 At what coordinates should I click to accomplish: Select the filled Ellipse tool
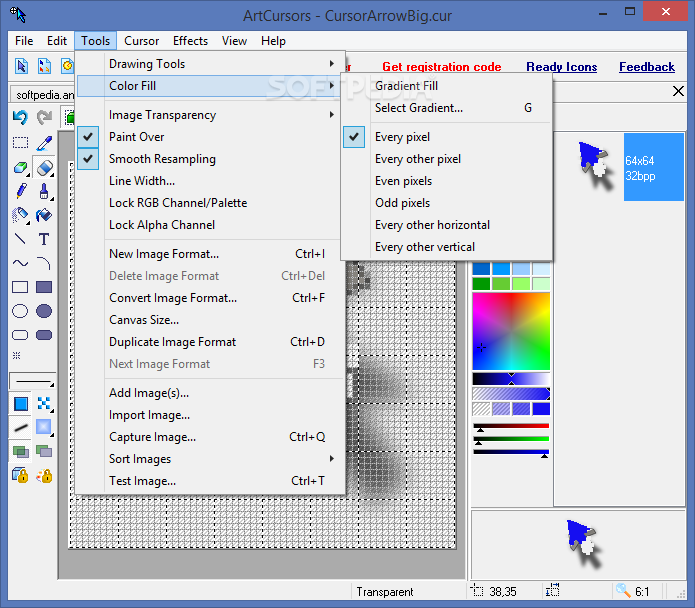[44, 311]
